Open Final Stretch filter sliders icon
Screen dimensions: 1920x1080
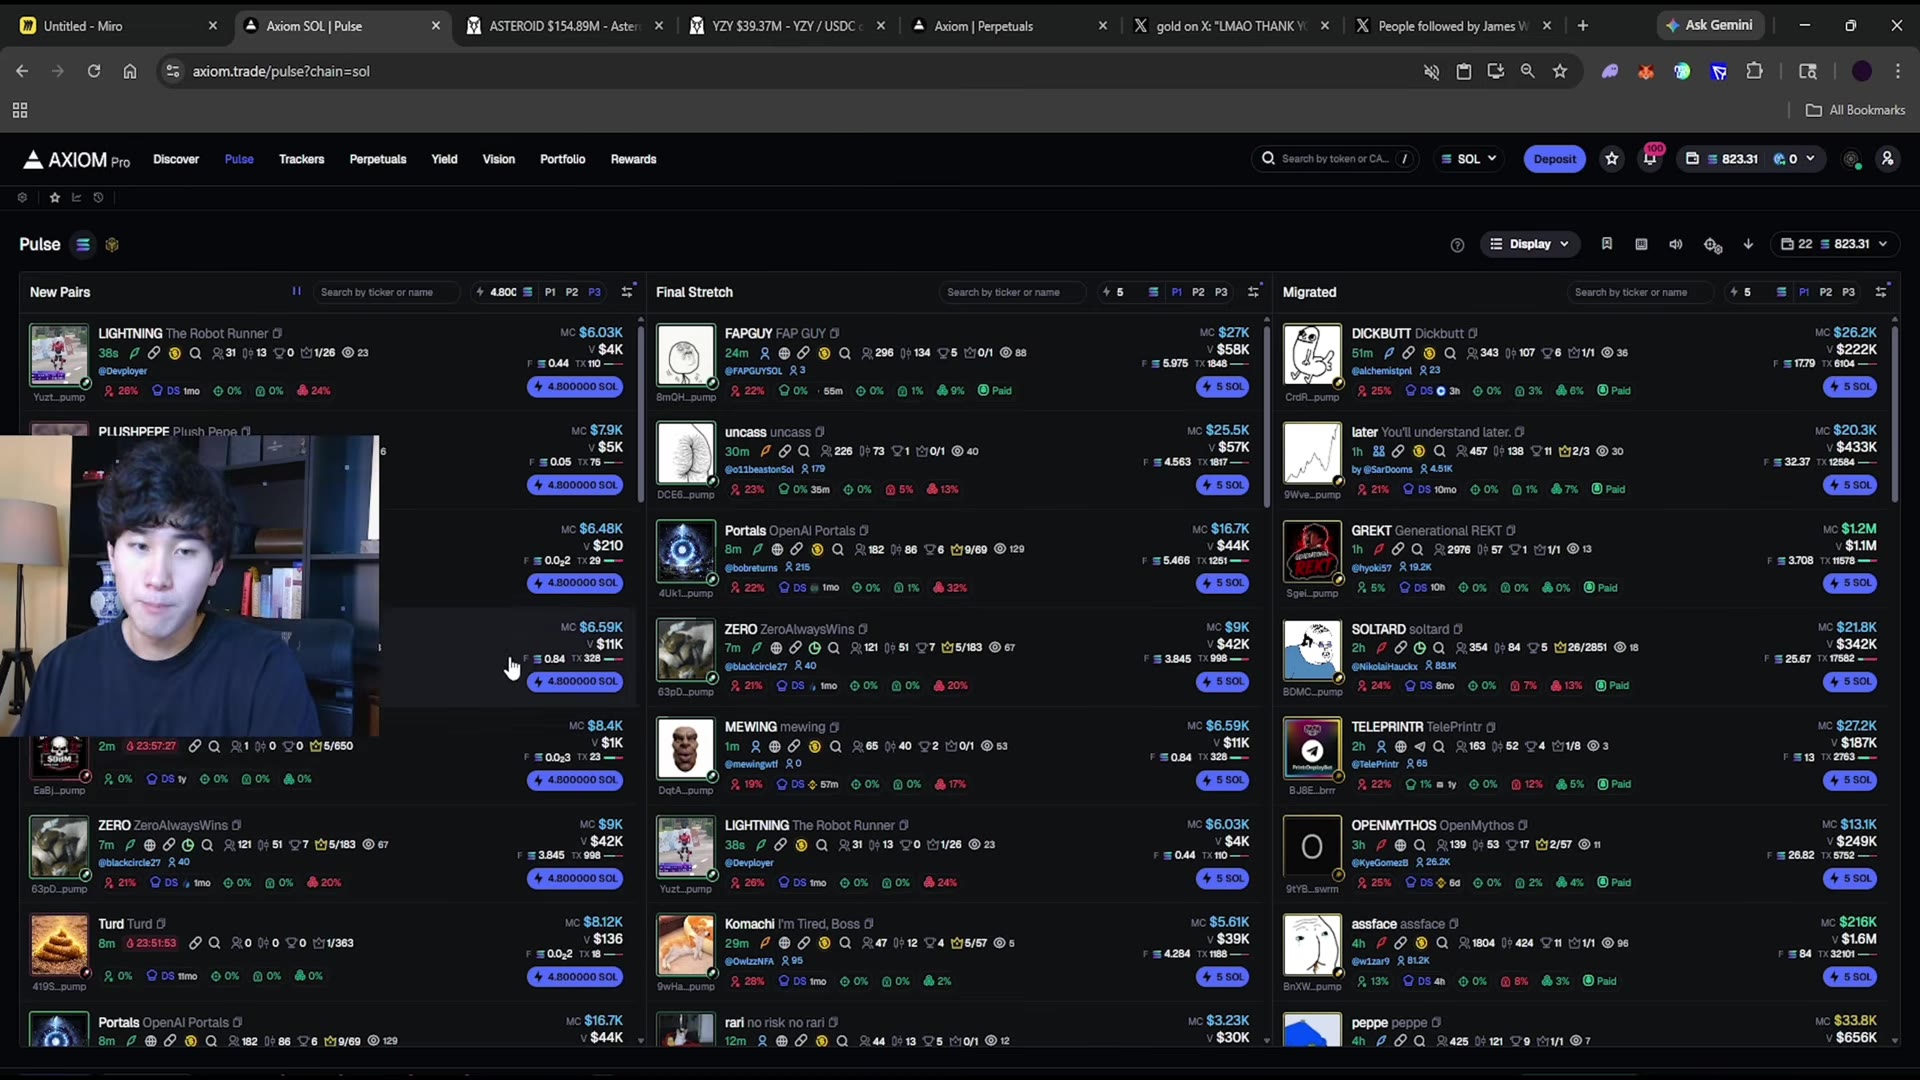click(1253, 292)
